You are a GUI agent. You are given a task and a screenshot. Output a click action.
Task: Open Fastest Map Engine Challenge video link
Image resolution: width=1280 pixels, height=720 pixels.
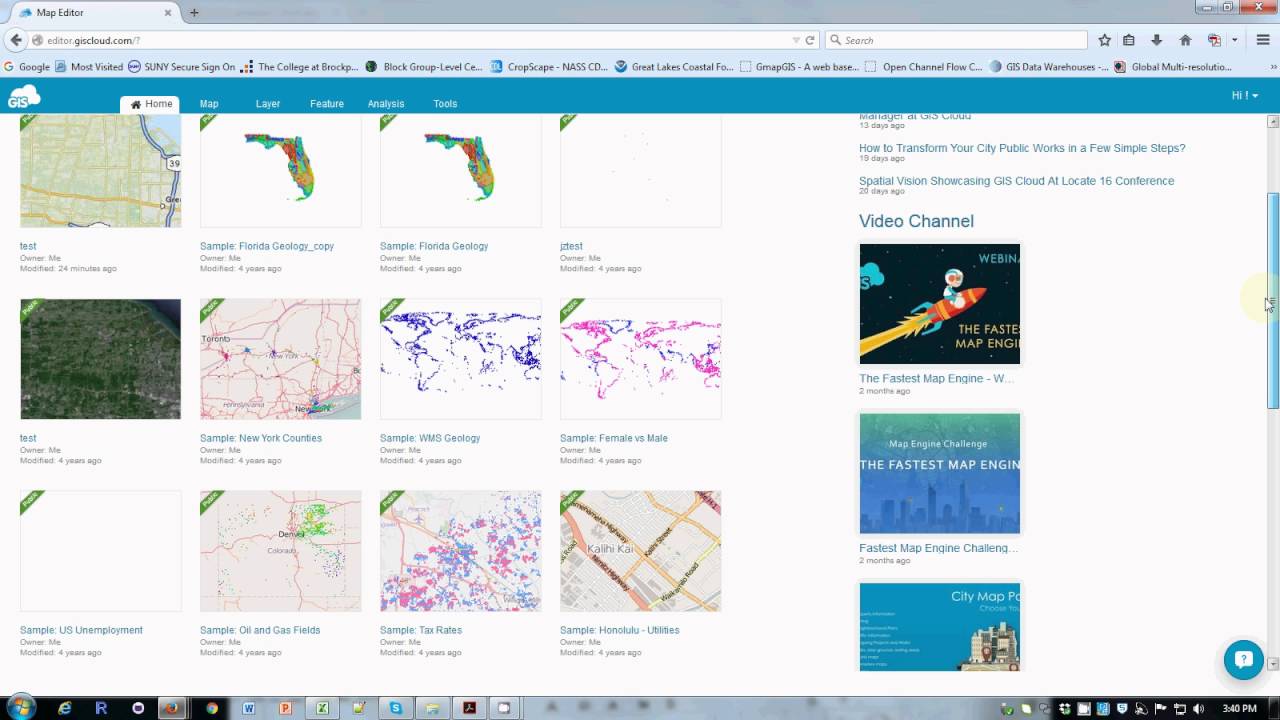point(938,548)
